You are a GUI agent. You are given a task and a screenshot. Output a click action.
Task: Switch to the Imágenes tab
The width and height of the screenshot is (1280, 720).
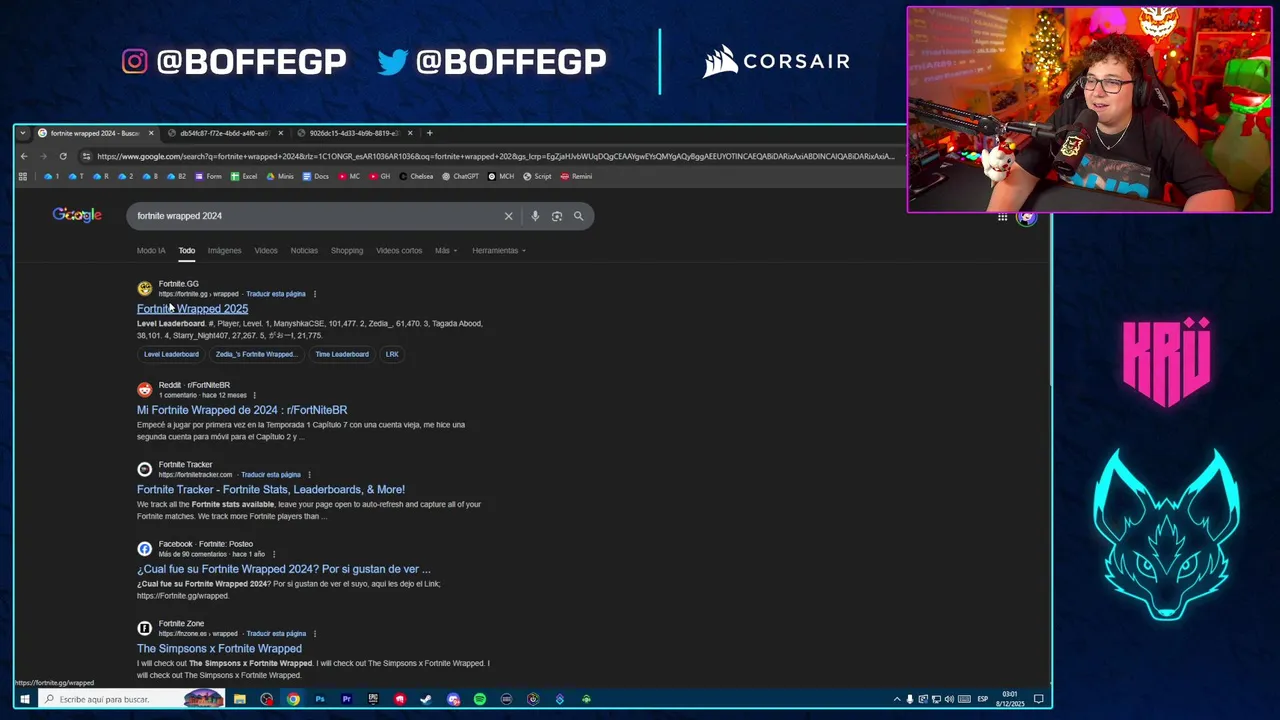point(224,251)
